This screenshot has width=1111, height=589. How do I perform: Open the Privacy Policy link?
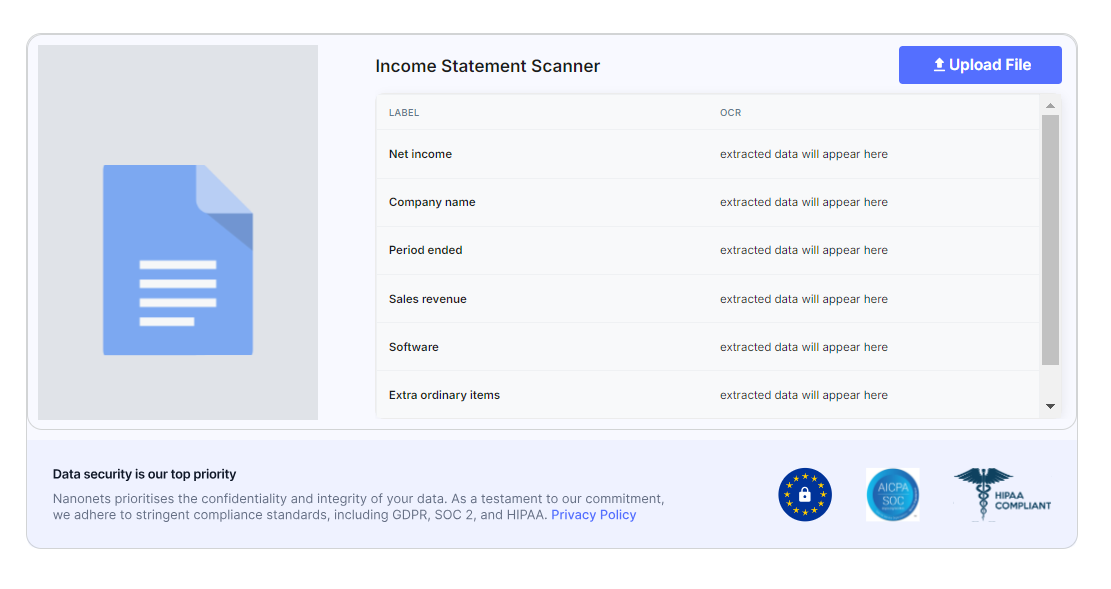593,514
